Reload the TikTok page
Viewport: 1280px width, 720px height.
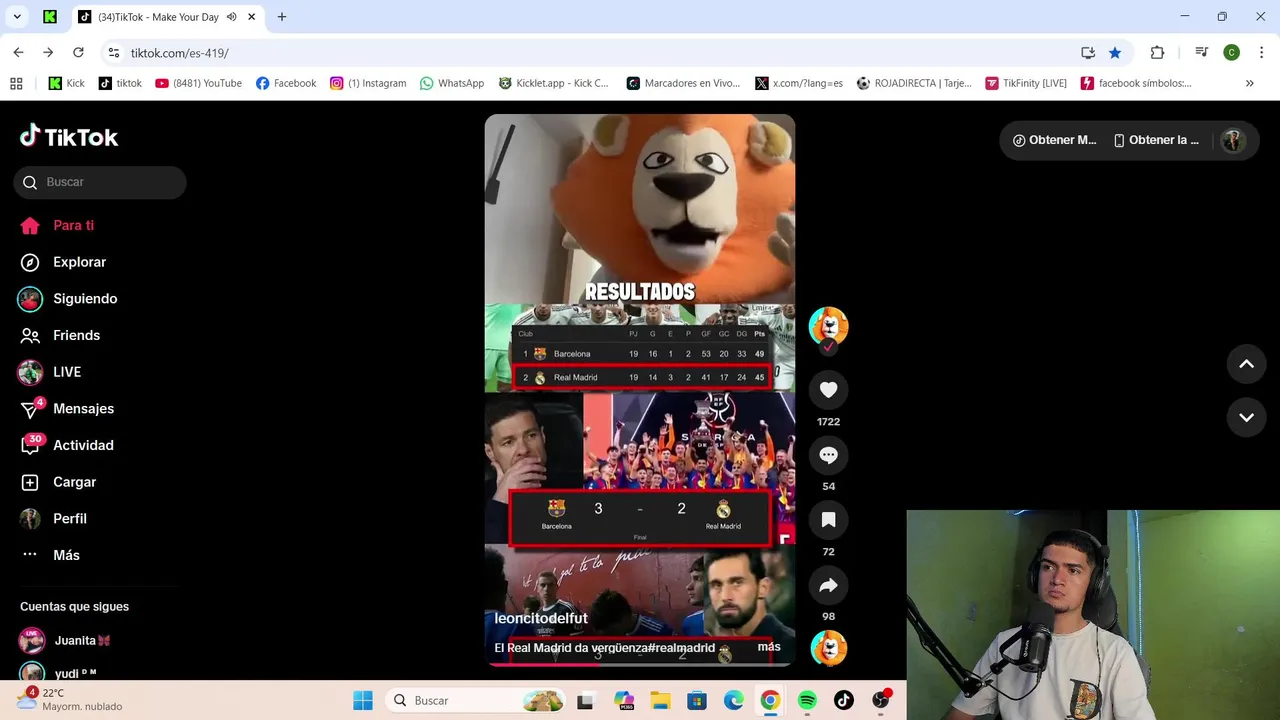coord(78,52)
